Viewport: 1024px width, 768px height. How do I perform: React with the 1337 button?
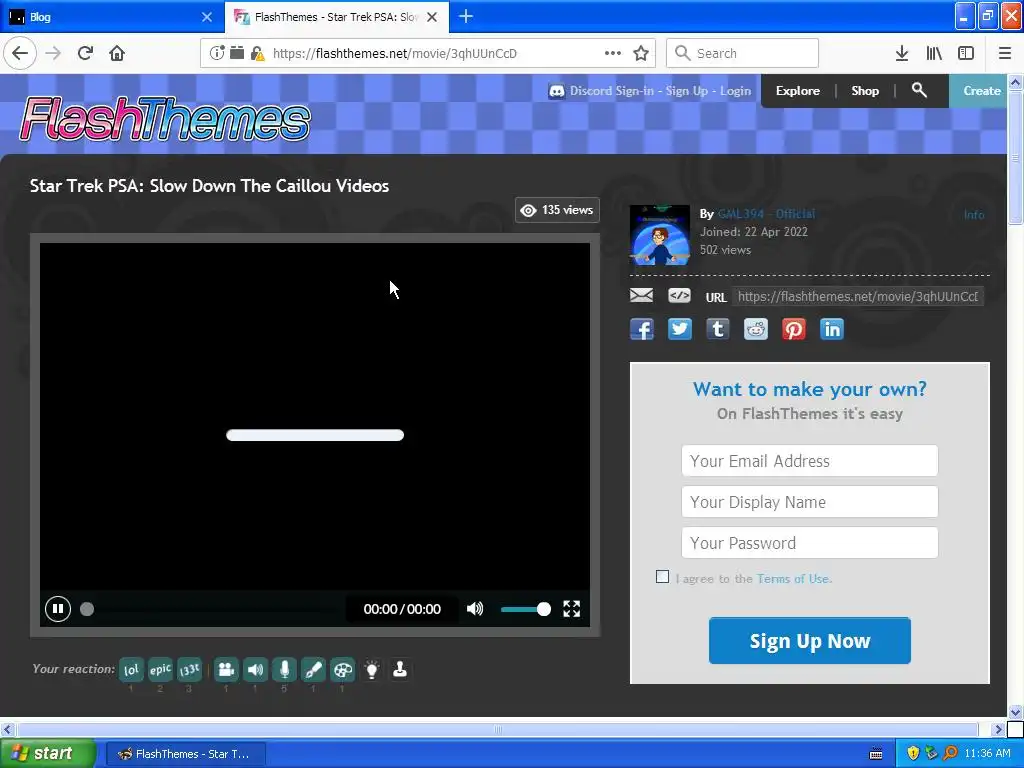189,669
